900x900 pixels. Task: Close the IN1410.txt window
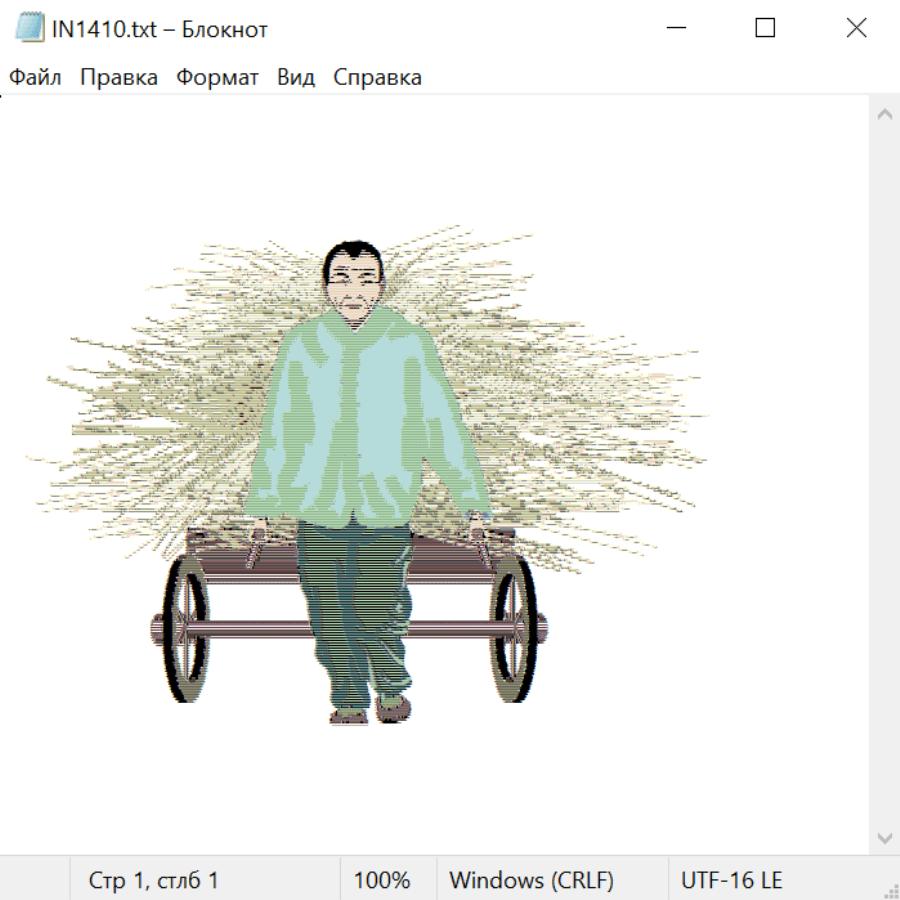[x=856, y=29]
